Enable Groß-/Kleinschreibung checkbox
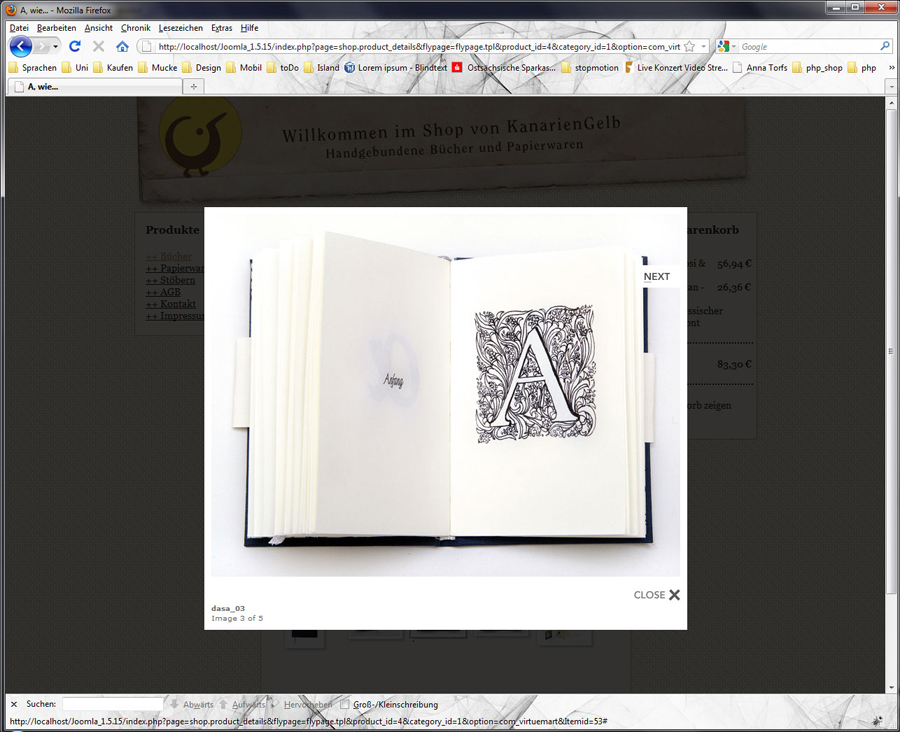 (345, 704)
